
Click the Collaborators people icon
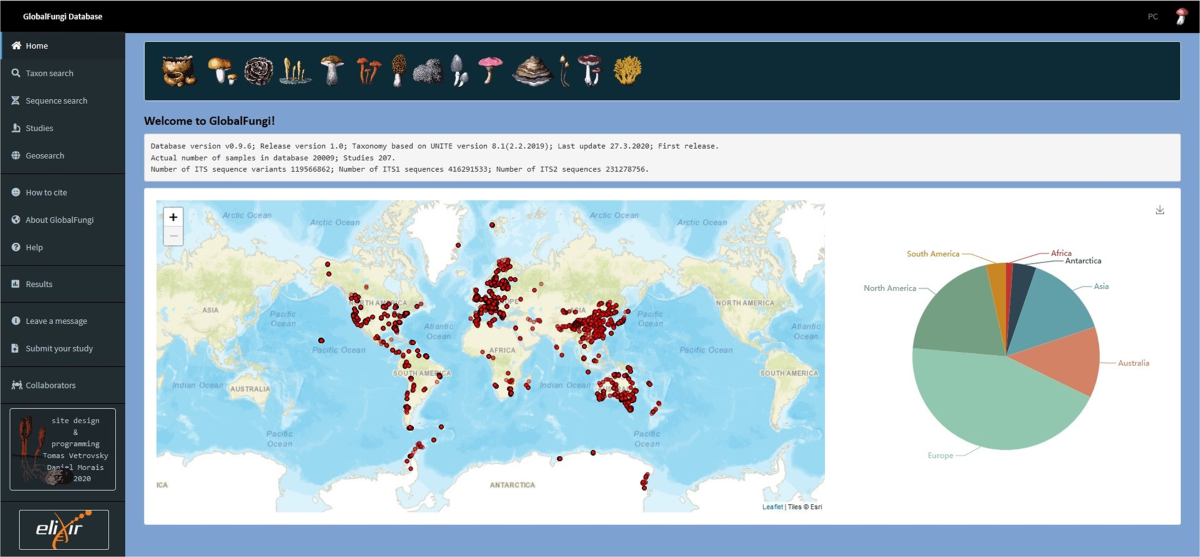click(x=16, y=385)
